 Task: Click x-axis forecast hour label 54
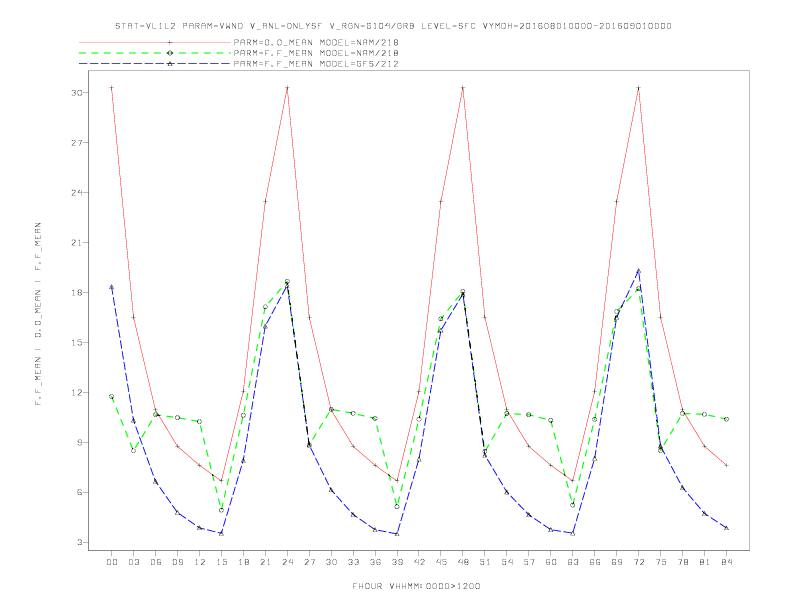click(507, 562)
